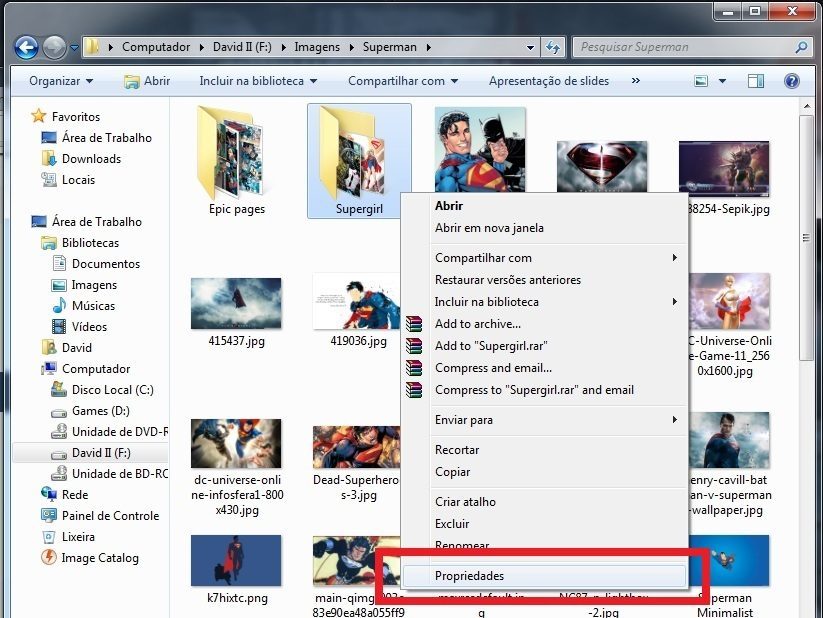
Task: Show more toolbar commands chevron
Action: coord(636,81)
